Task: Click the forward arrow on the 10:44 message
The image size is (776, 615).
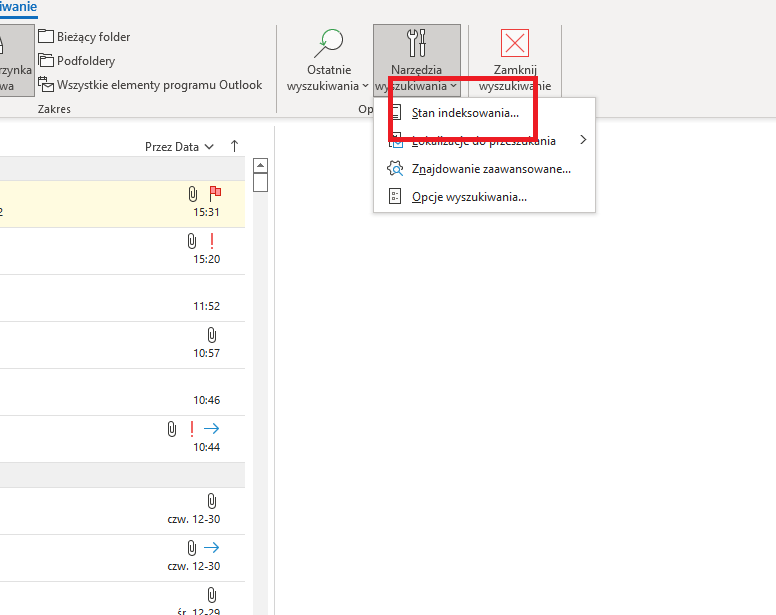Action: [211, 428]
